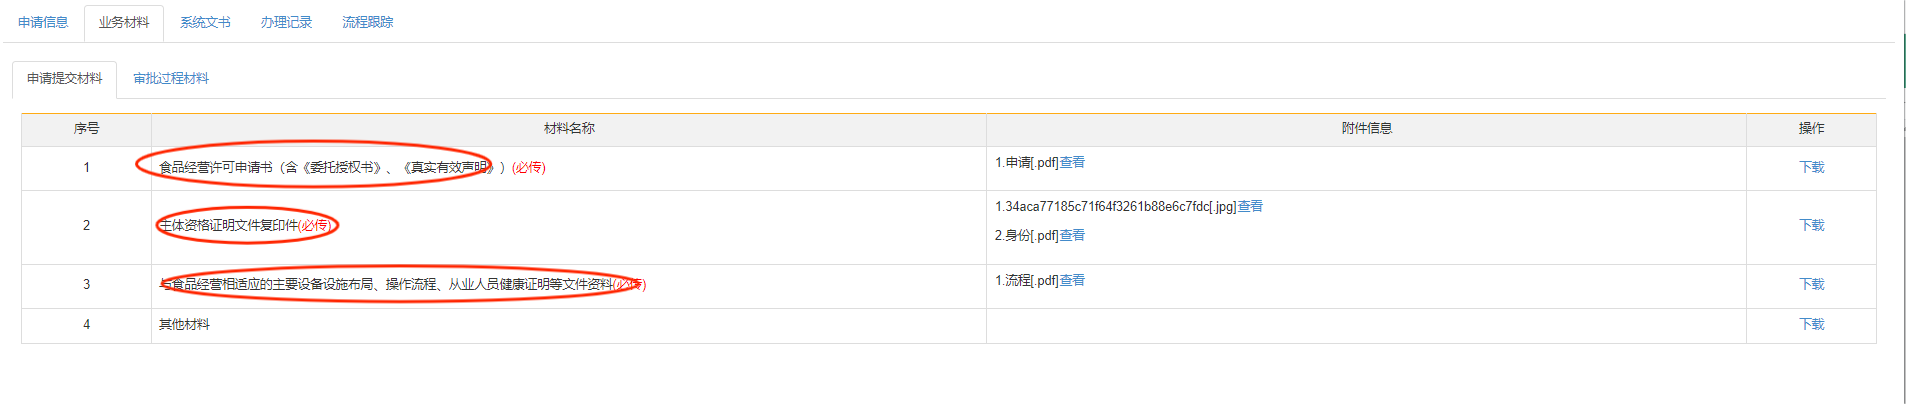
Task: Open 查看 for the 身份[.pdf] file
Action: pyautogui.click(x=1072, y=235)
